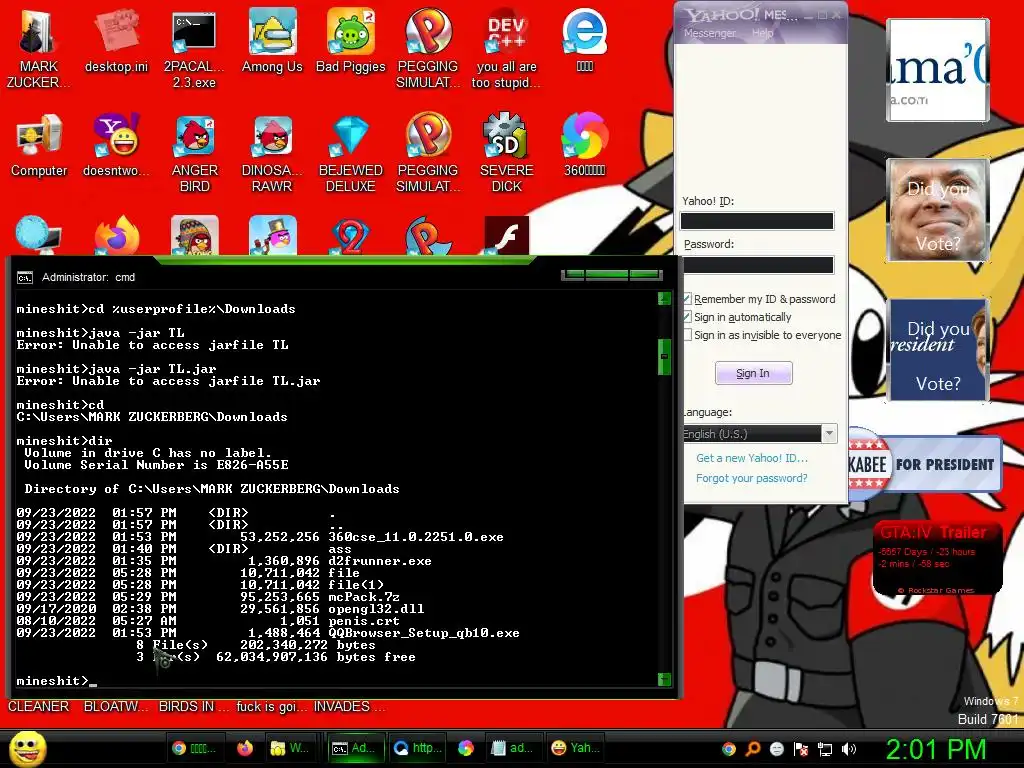Click the magnifier tray icon
Image resolution: width=1024 pixels, height=768 pixels.
[x=753, y=749]
